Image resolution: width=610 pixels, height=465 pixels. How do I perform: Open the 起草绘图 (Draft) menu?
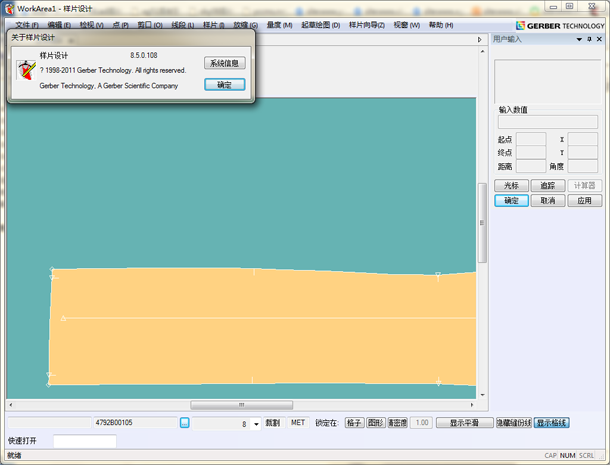321,25
